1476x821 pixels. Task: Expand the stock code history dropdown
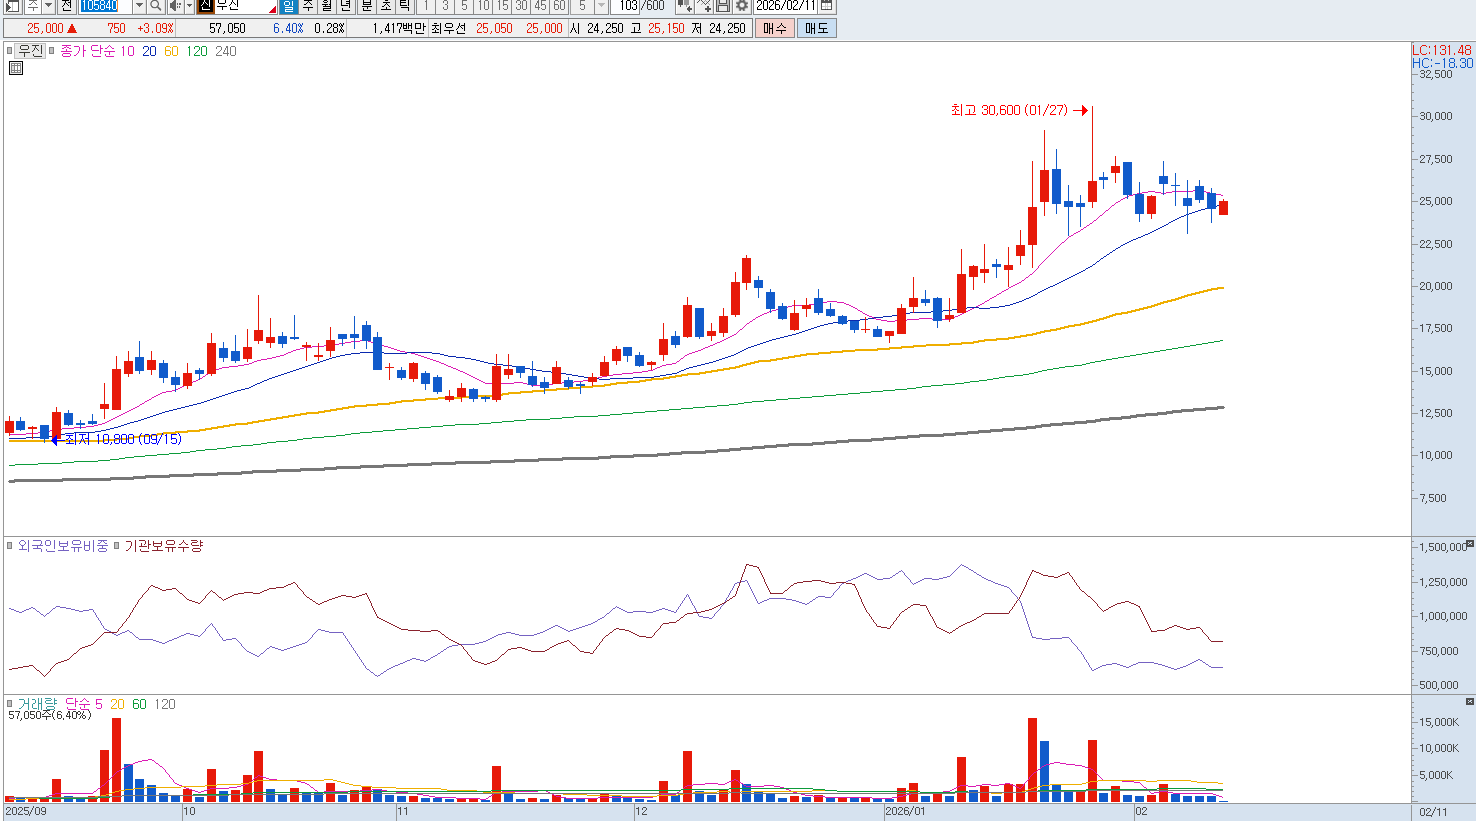[139, 6]
